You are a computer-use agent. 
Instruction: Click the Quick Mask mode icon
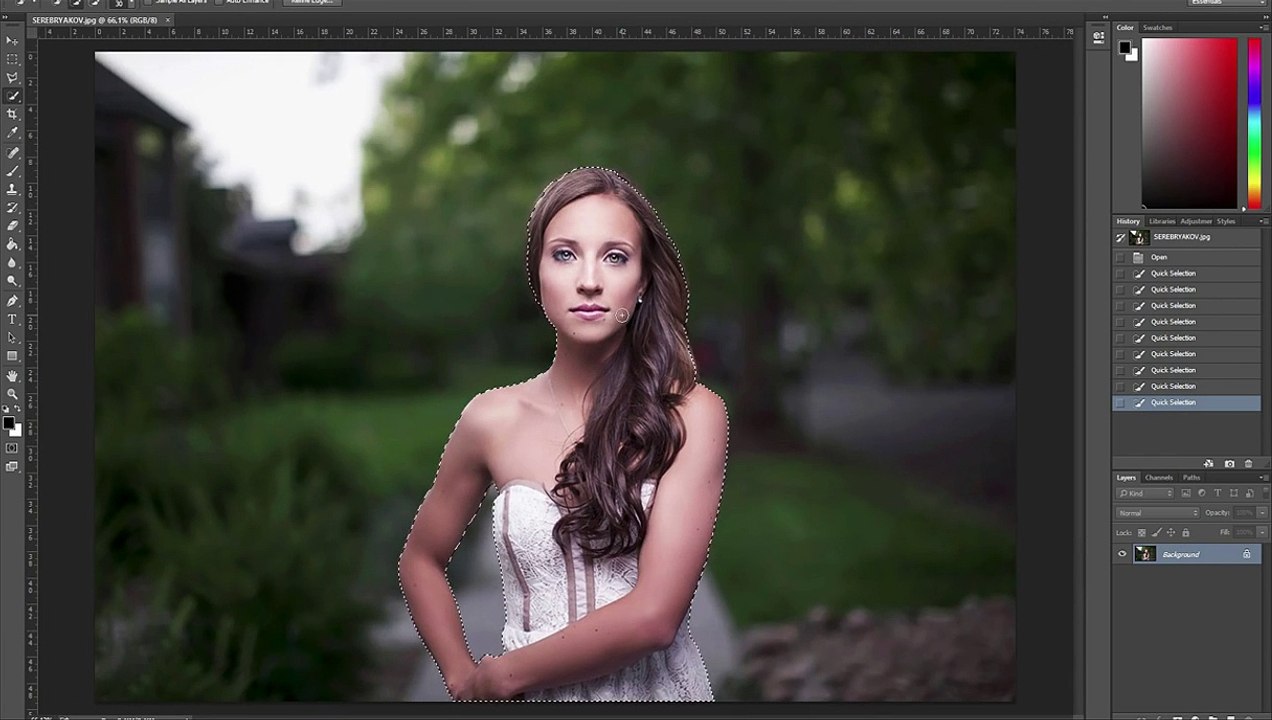[x=12, y=448]
